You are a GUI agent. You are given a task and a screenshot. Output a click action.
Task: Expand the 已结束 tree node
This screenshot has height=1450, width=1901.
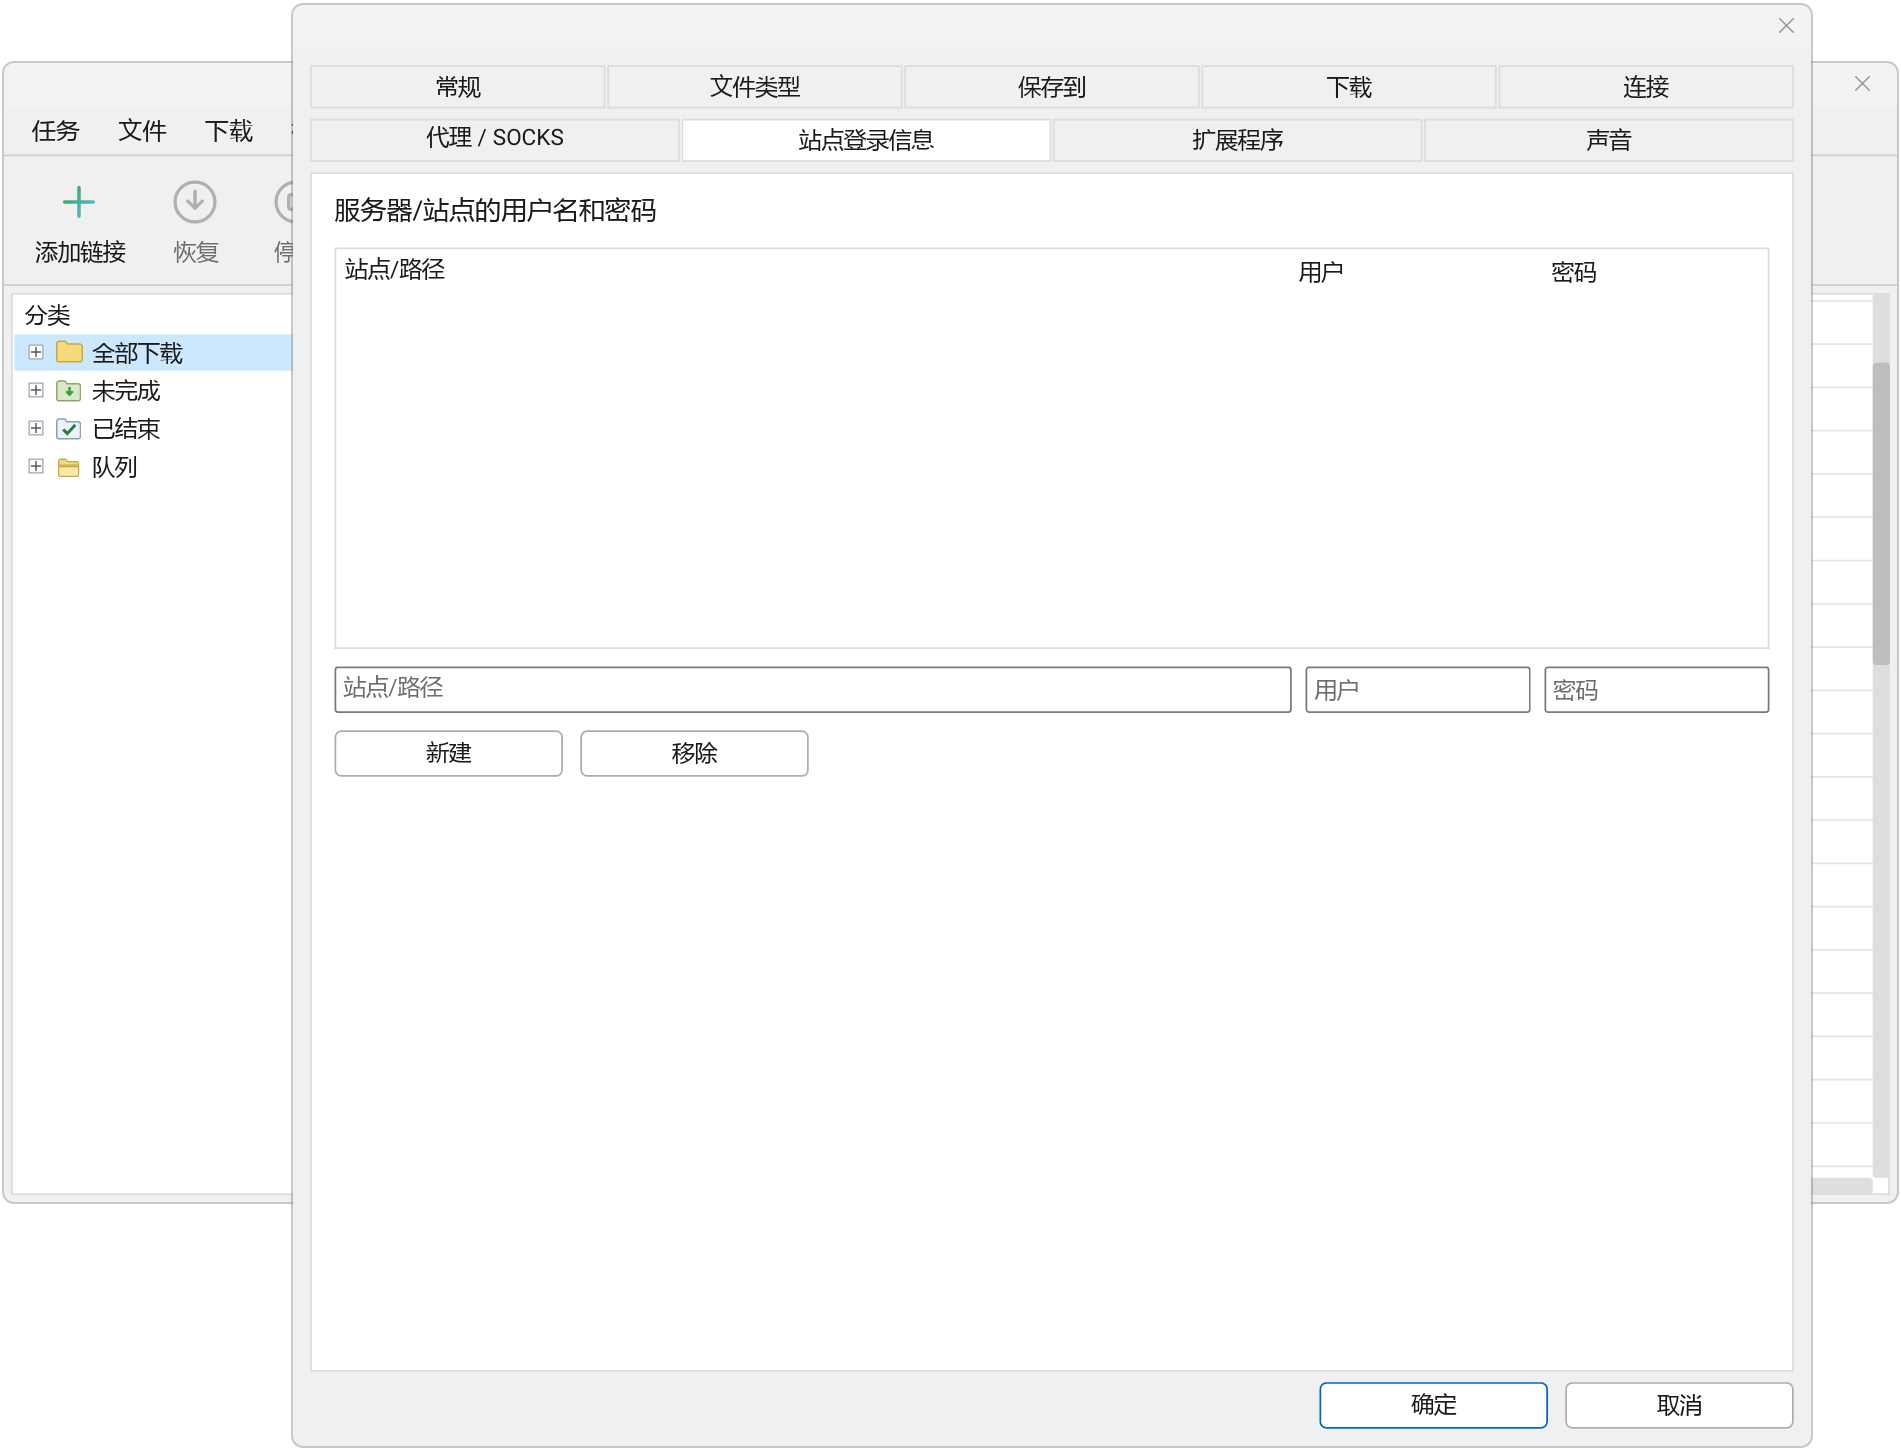pyautogui.click(x=36, y=428)
